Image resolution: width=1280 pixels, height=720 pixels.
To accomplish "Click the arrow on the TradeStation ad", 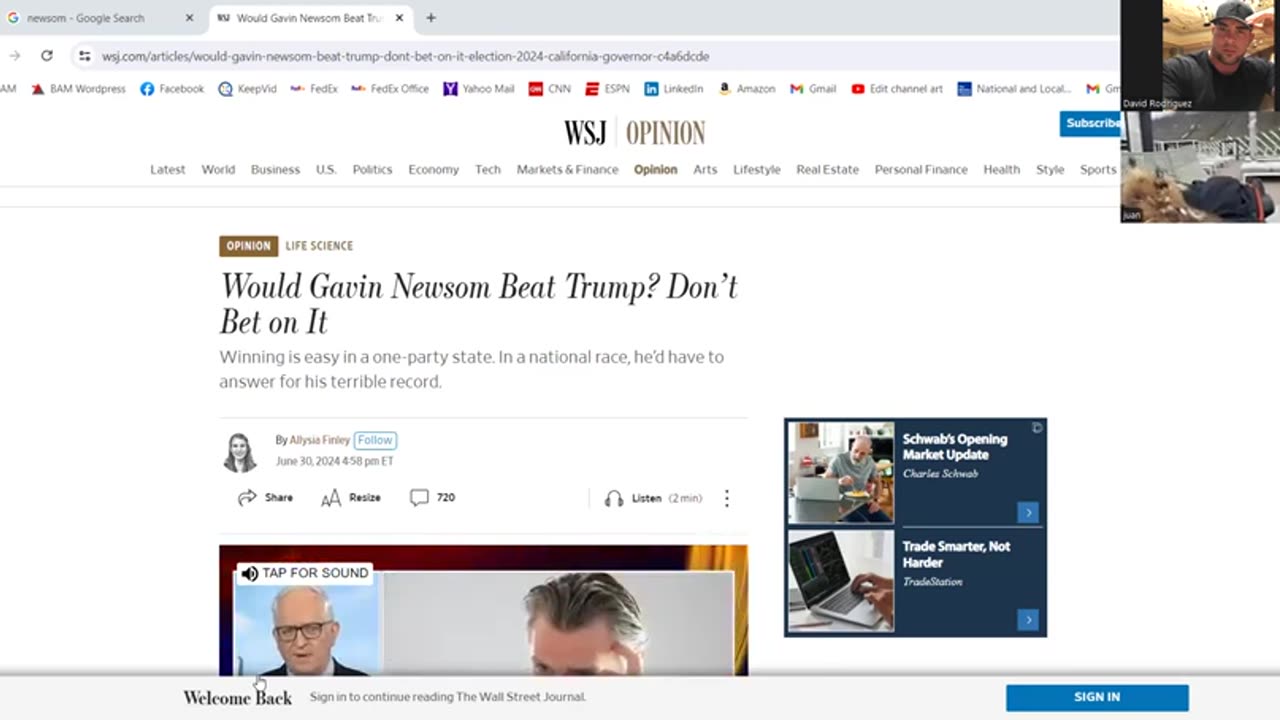I will [x=1028, y=620].
